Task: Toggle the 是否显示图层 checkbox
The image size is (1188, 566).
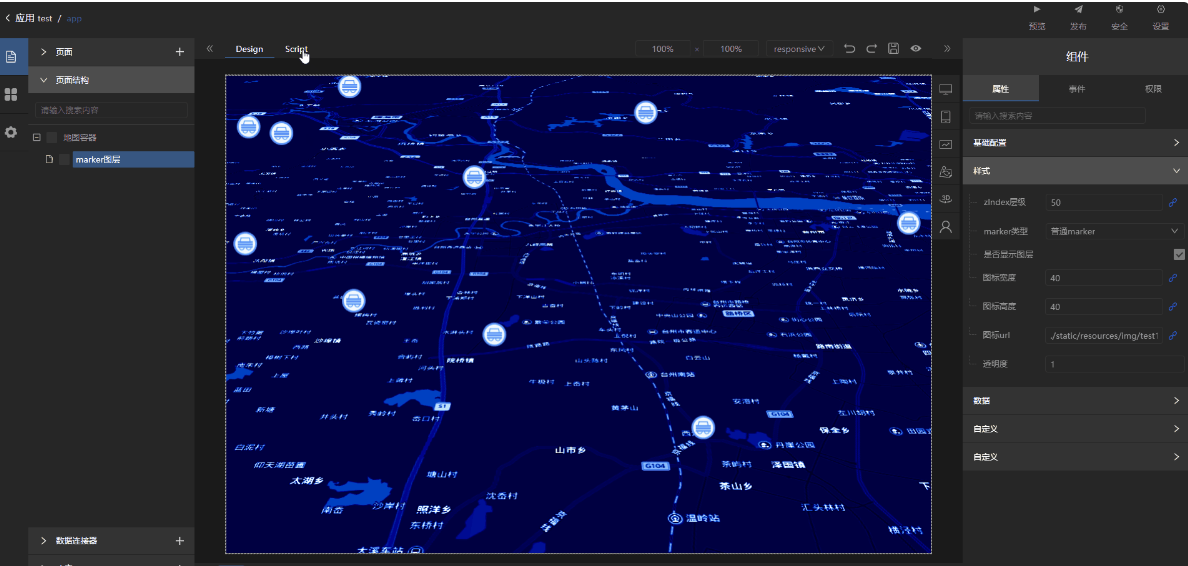Action: pyautogui.click(x=1178, y=255)
